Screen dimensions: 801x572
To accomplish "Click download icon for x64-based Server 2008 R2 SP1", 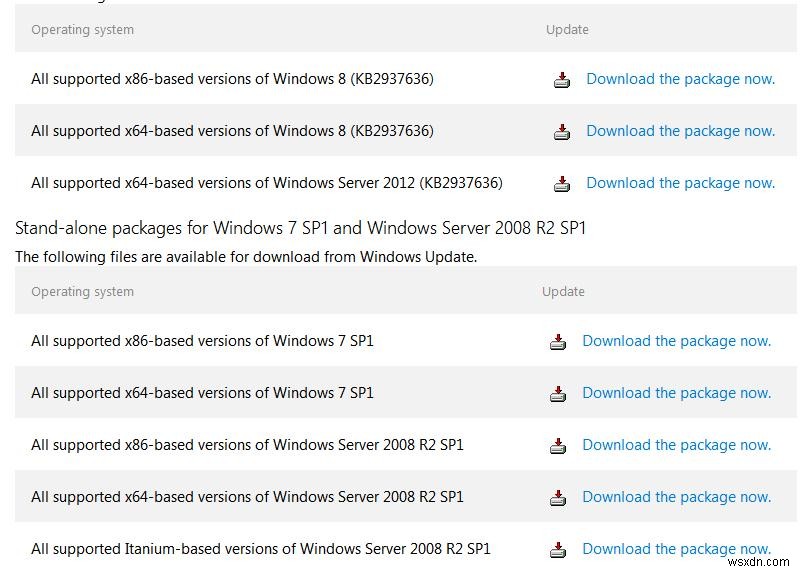I will pyautogui.click(x=558, y=498).
